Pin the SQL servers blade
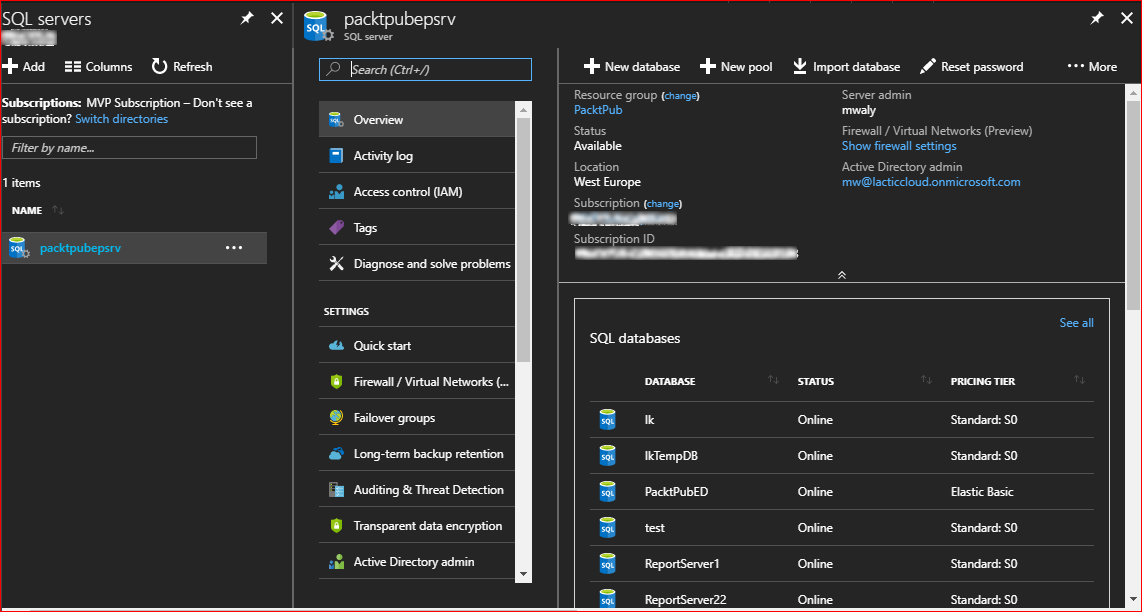Screen dimensions: 1142x612 click(248, 19)
